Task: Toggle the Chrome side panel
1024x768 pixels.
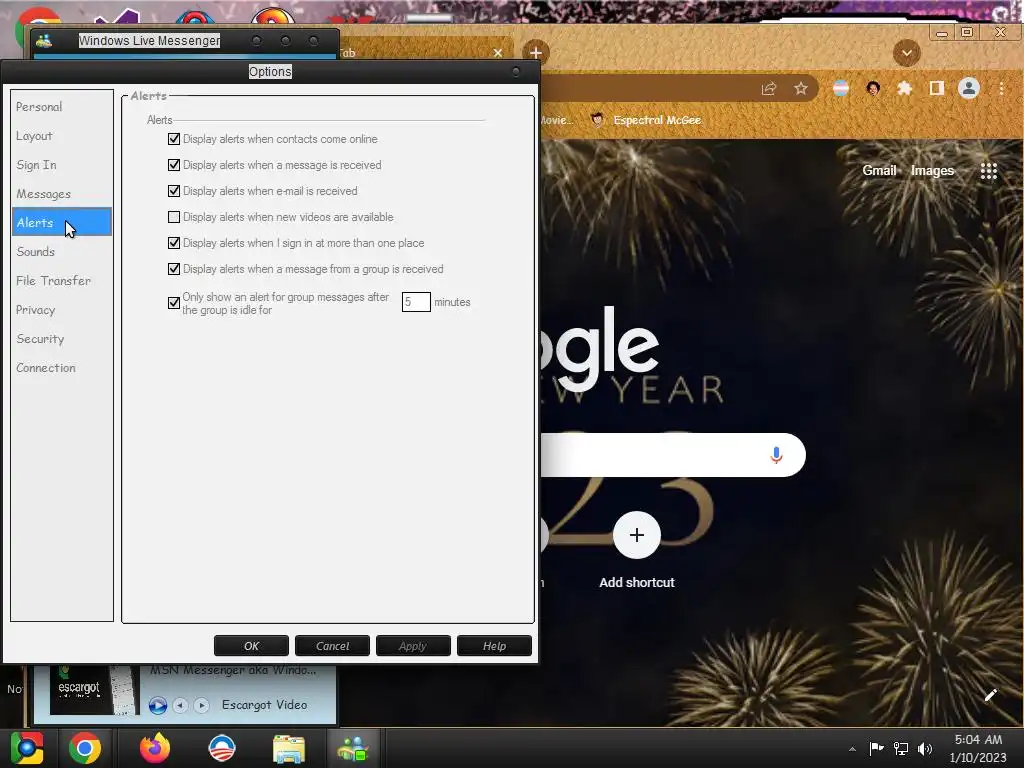Action: point(936,88)
